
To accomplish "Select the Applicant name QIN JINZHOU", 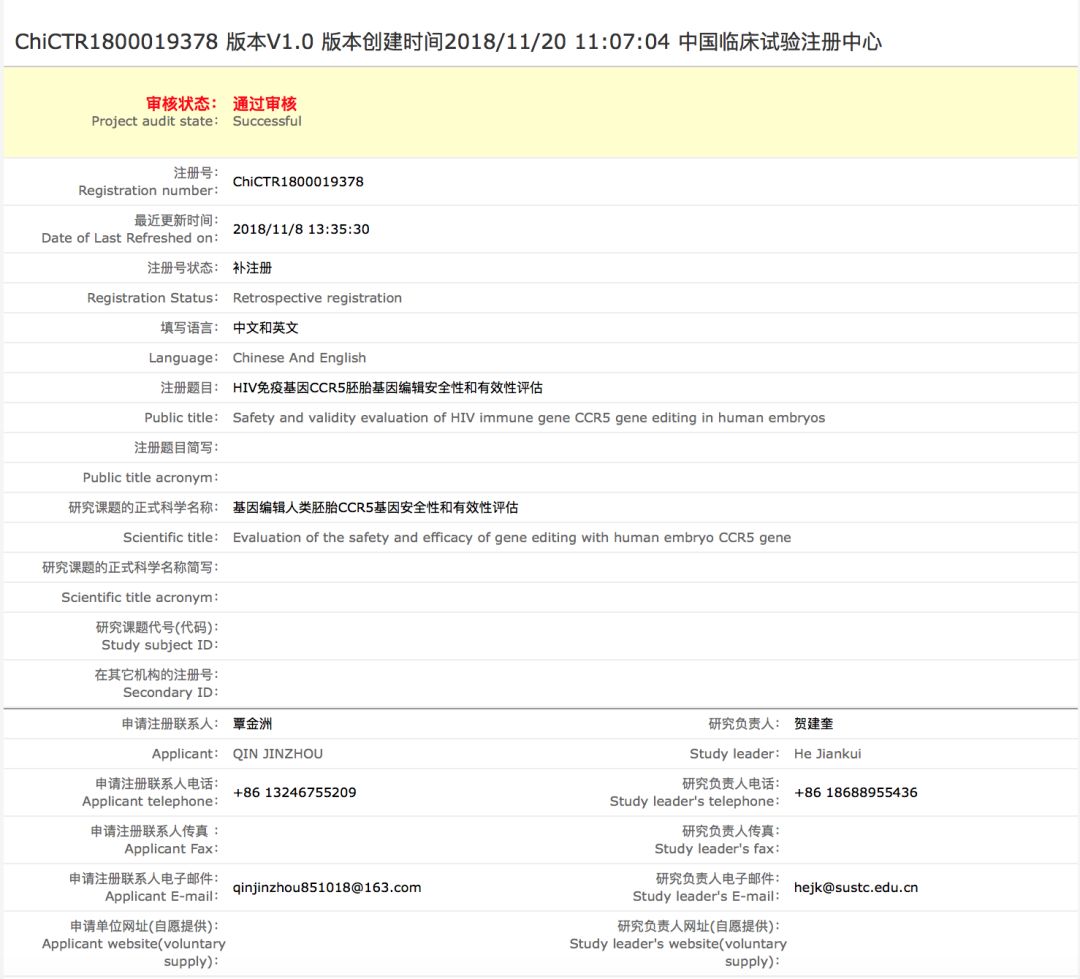I will (x=277, y=753).
